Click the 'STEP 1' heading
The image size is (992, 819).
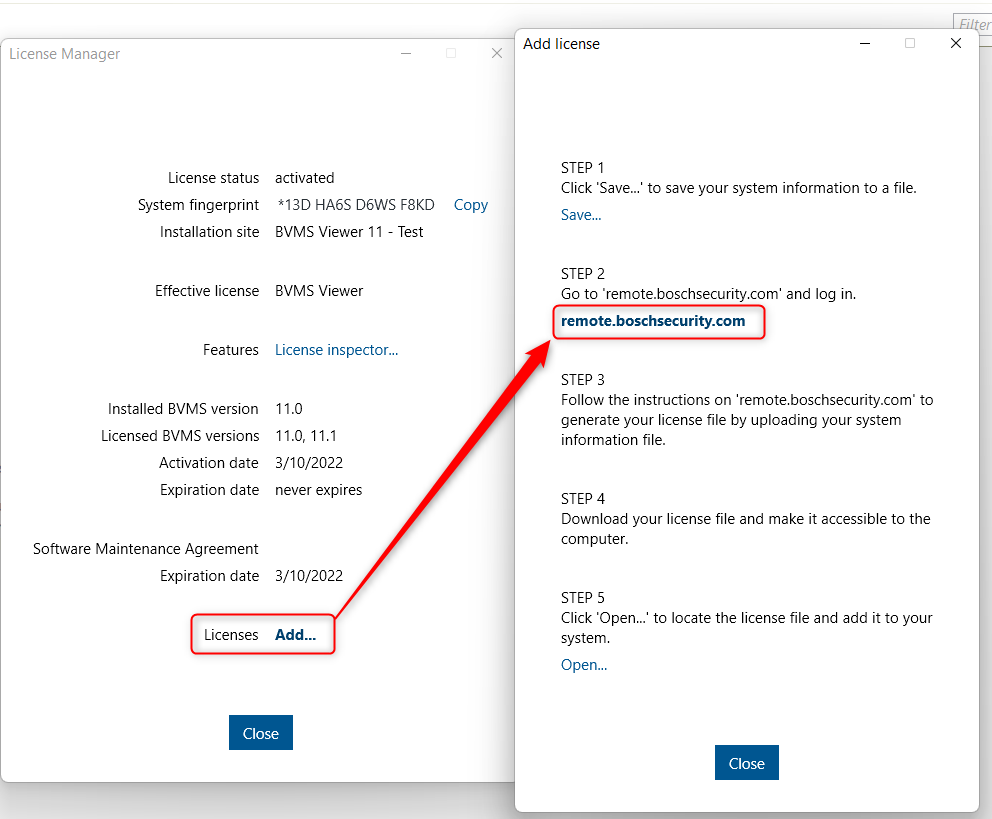pos(582,168)
